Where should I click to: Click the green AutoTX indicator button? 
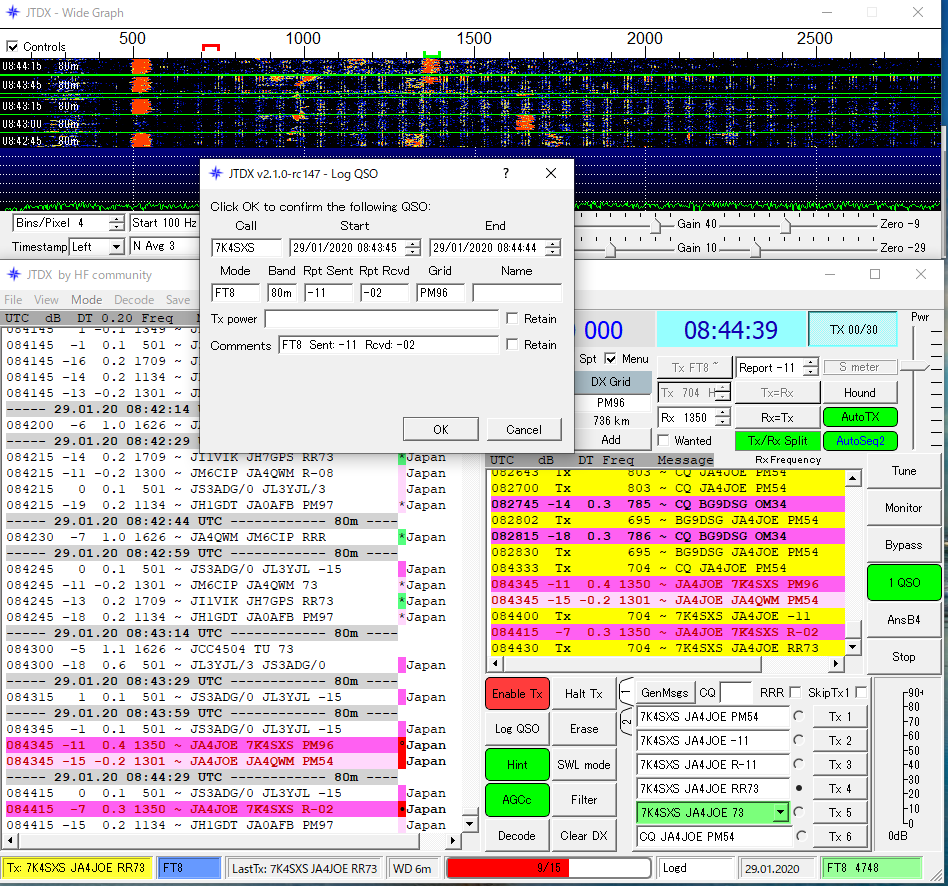pos(859,417)
